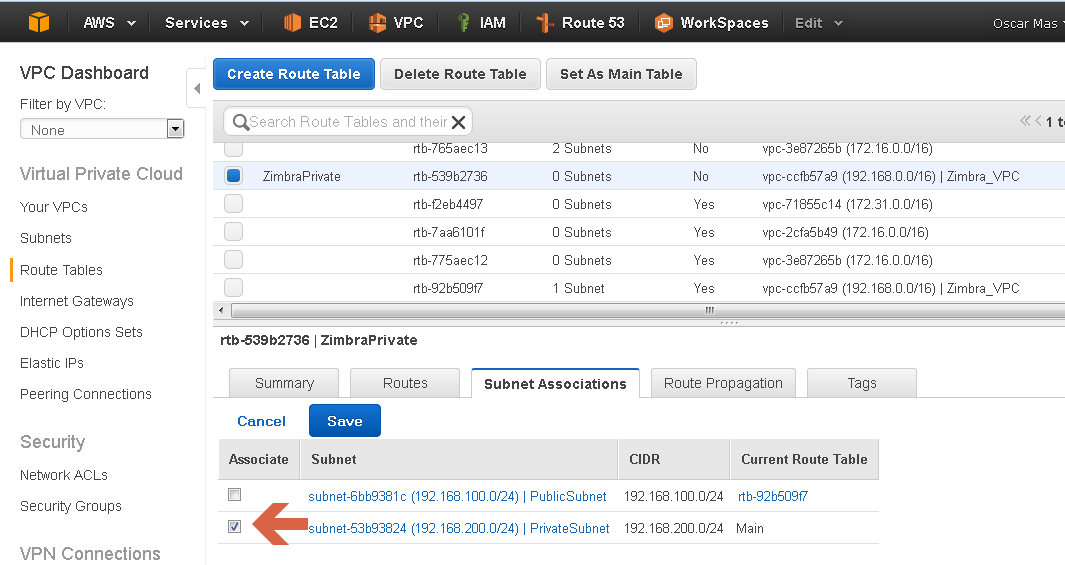Open Peering Connections in the sidebar
This screenshot has height=565, width=1065.
pos(86,394)
